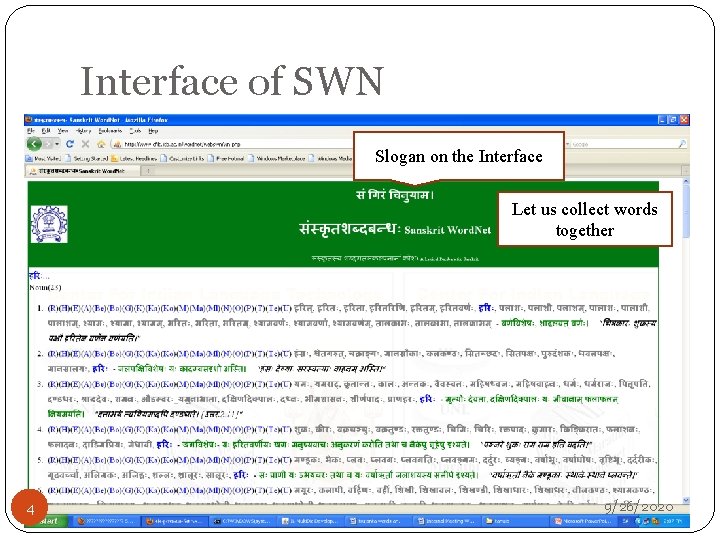The width and height of the screenshot is (720, 540).
Task: Click the (R) language link in entry 1
Action: (53, 308)
